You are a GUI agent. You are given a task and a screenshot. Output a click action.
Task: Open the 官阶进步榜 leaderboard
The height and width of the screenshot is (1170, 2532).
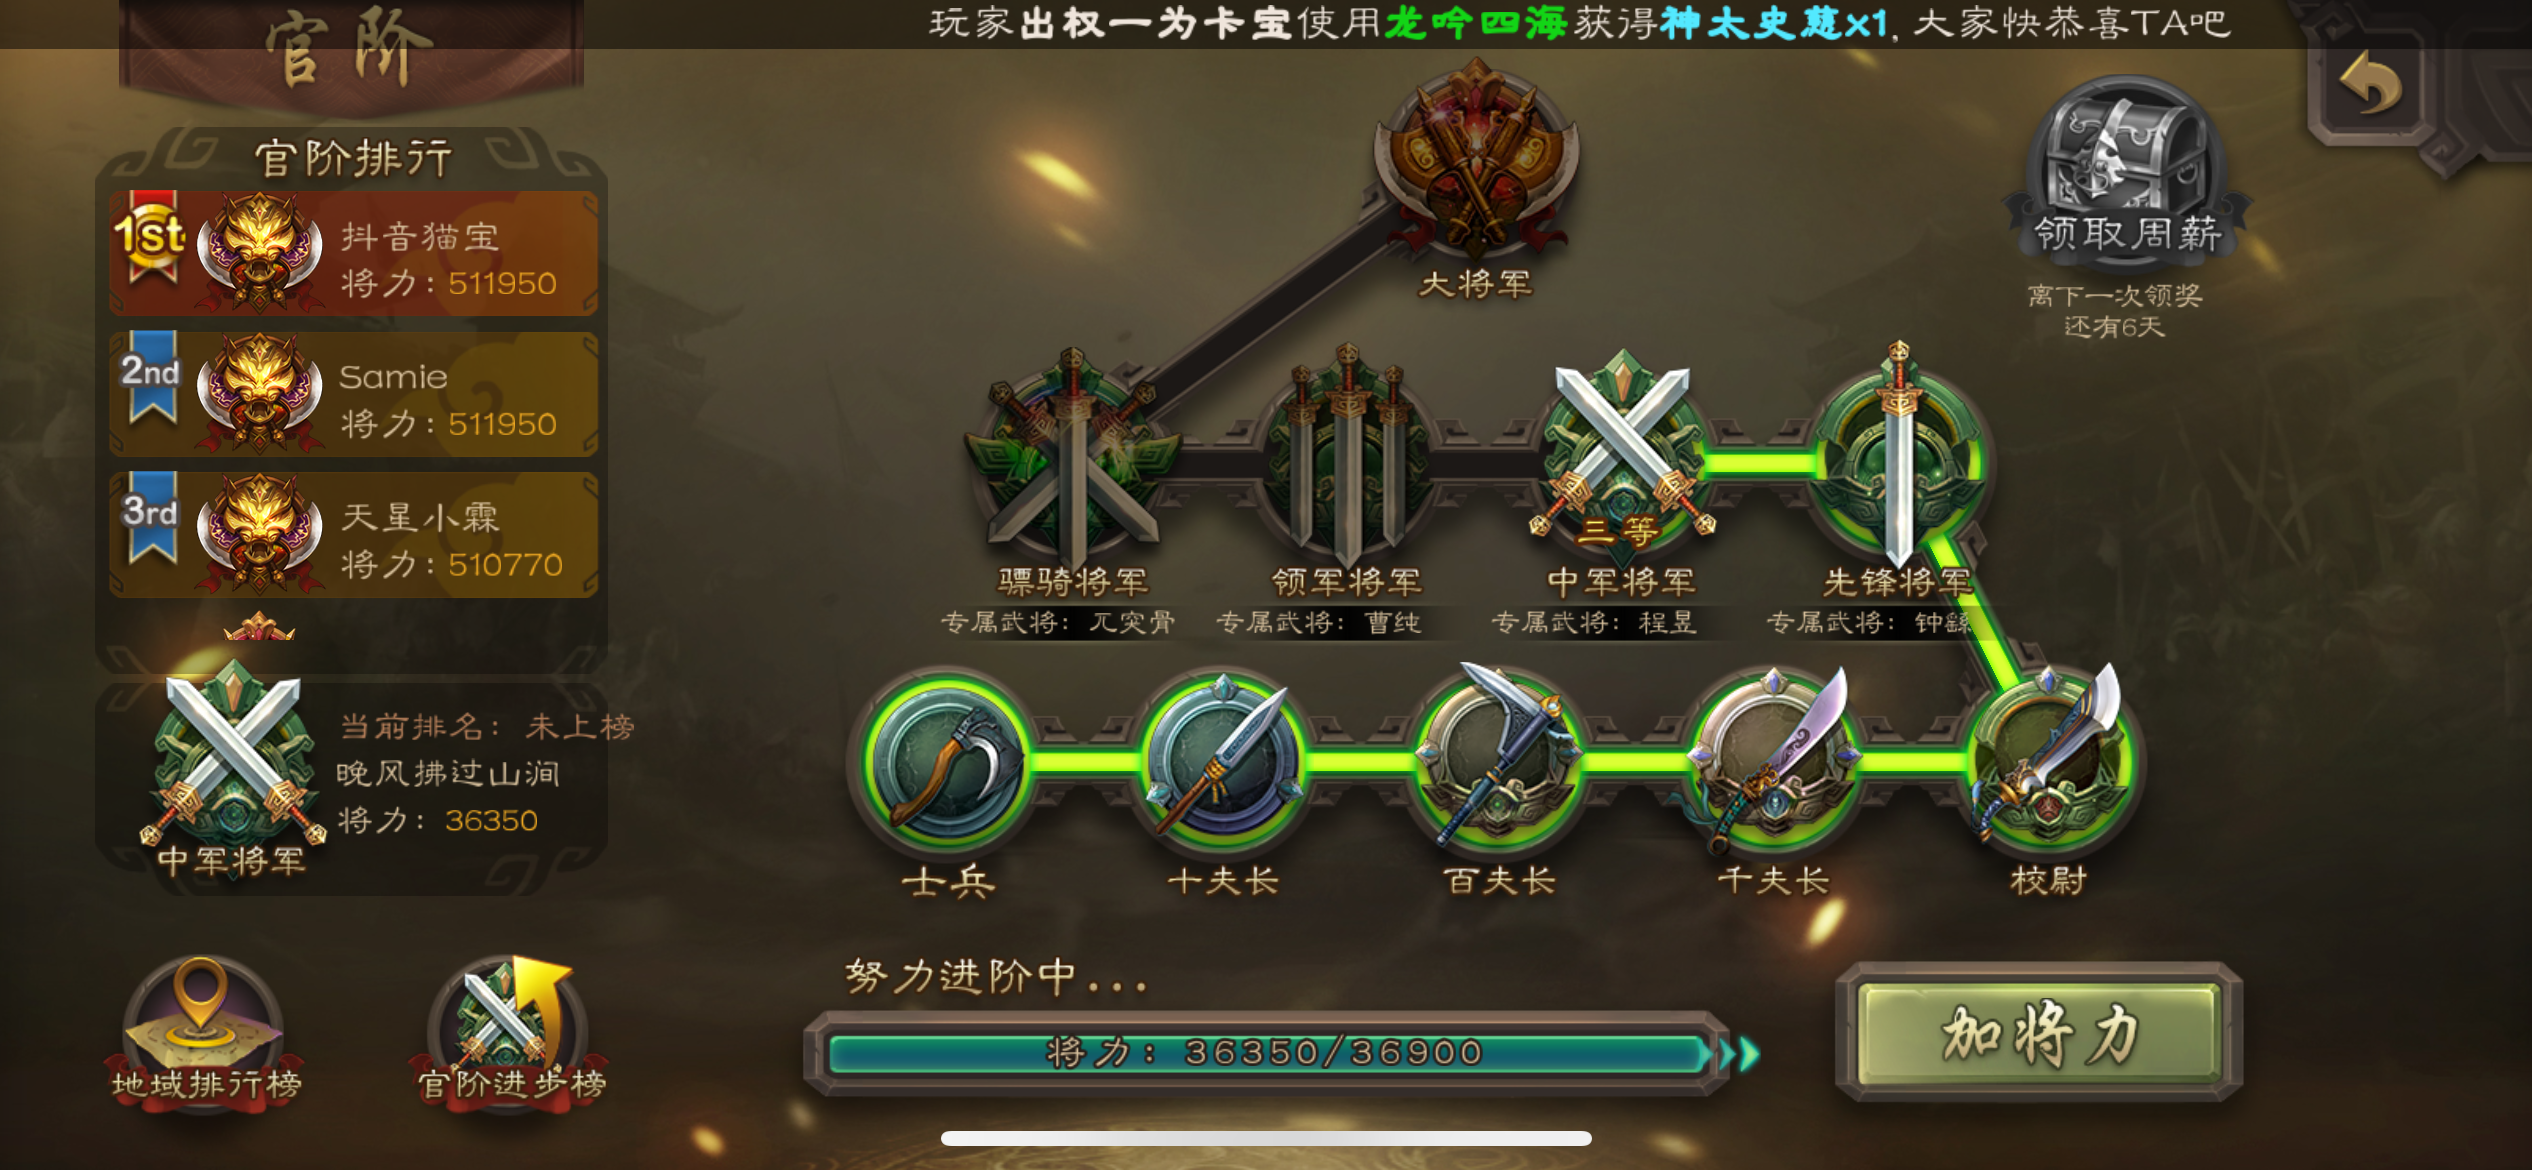pos(510,1030)
